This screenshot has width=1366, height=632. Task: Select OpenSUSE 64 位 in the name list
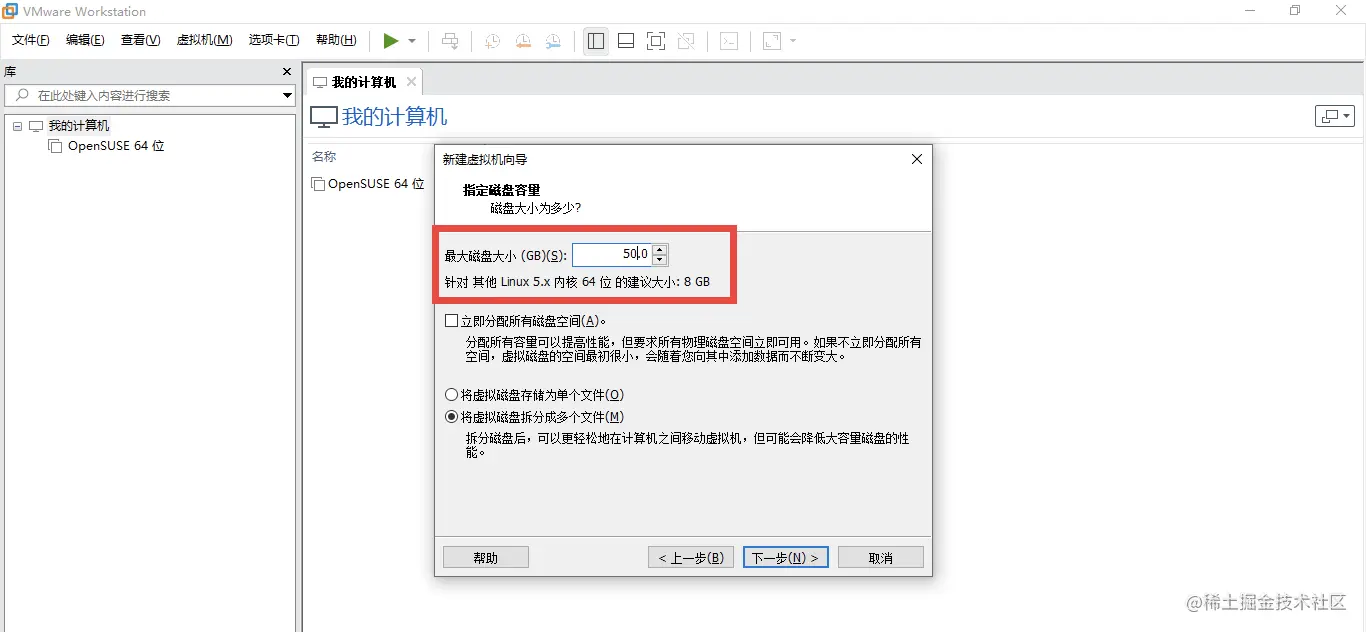[376, 184]
